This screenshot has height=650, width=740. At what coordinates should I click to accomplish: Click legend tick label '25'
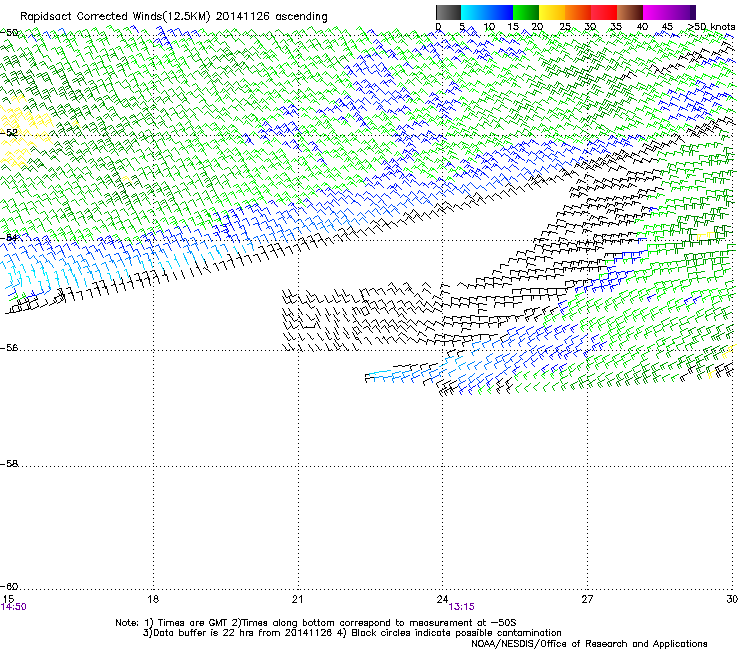tap(565, 27)
